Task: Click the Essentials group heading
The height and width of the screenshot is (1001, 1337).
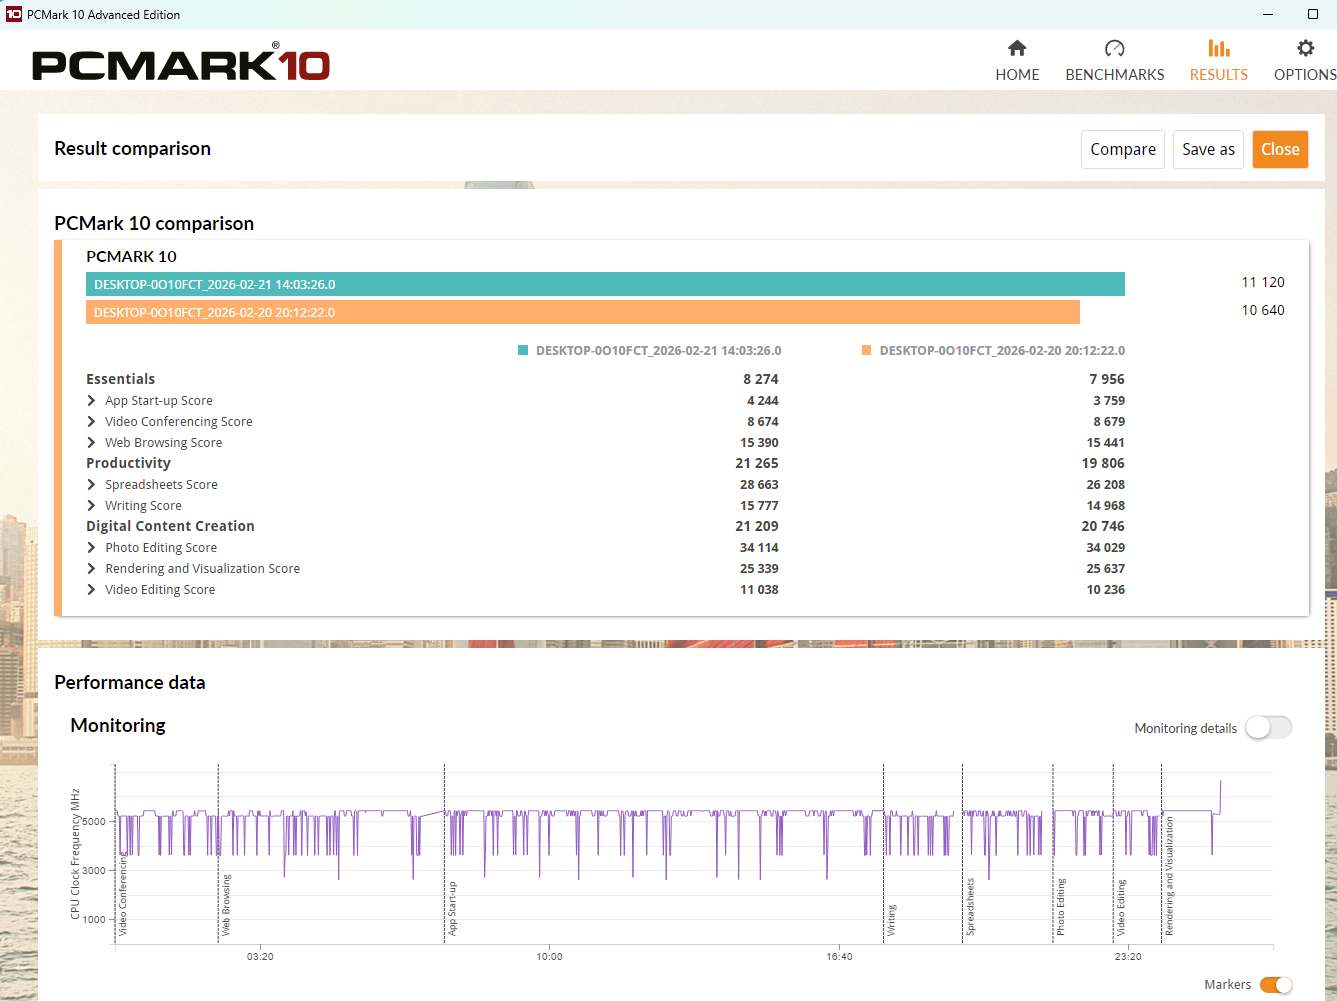Action: coord(121,379)
